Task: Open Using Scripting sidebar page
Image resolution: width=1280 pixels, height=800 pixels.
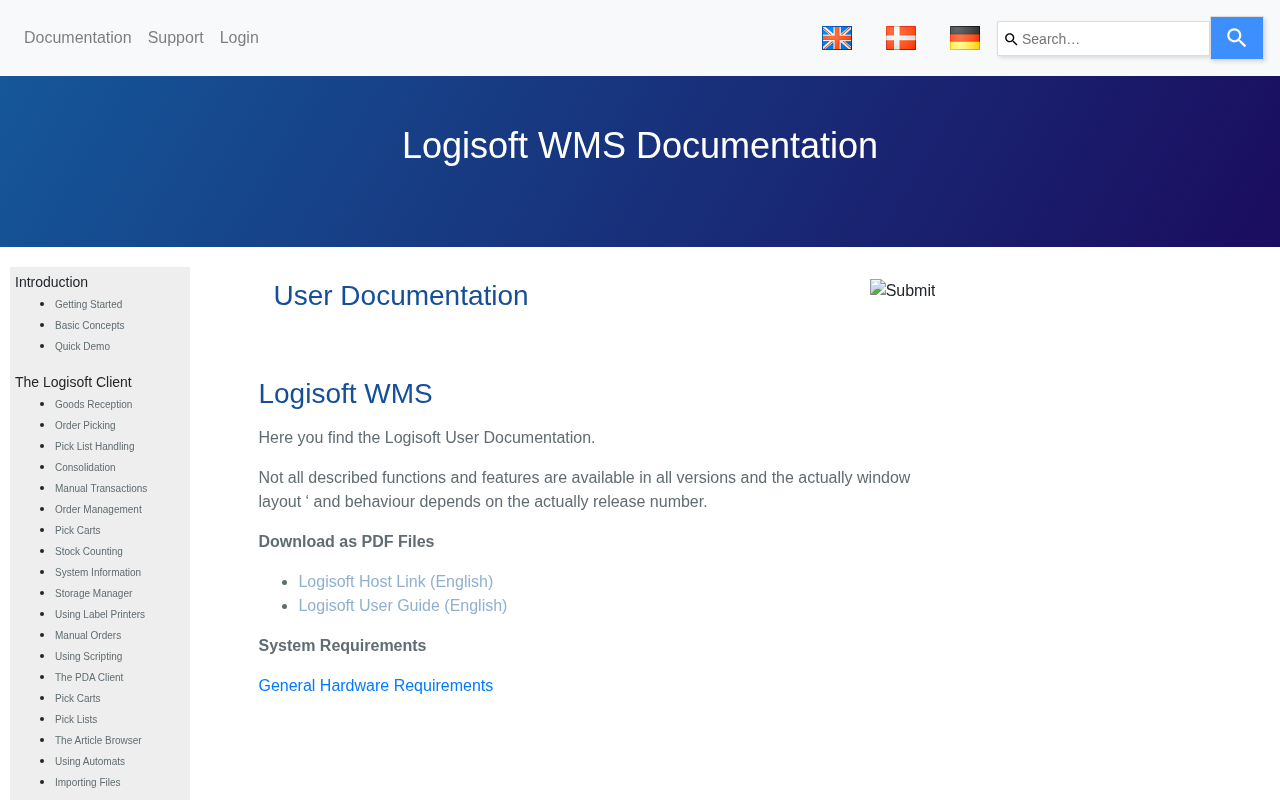Action: (x=89, y=657)
